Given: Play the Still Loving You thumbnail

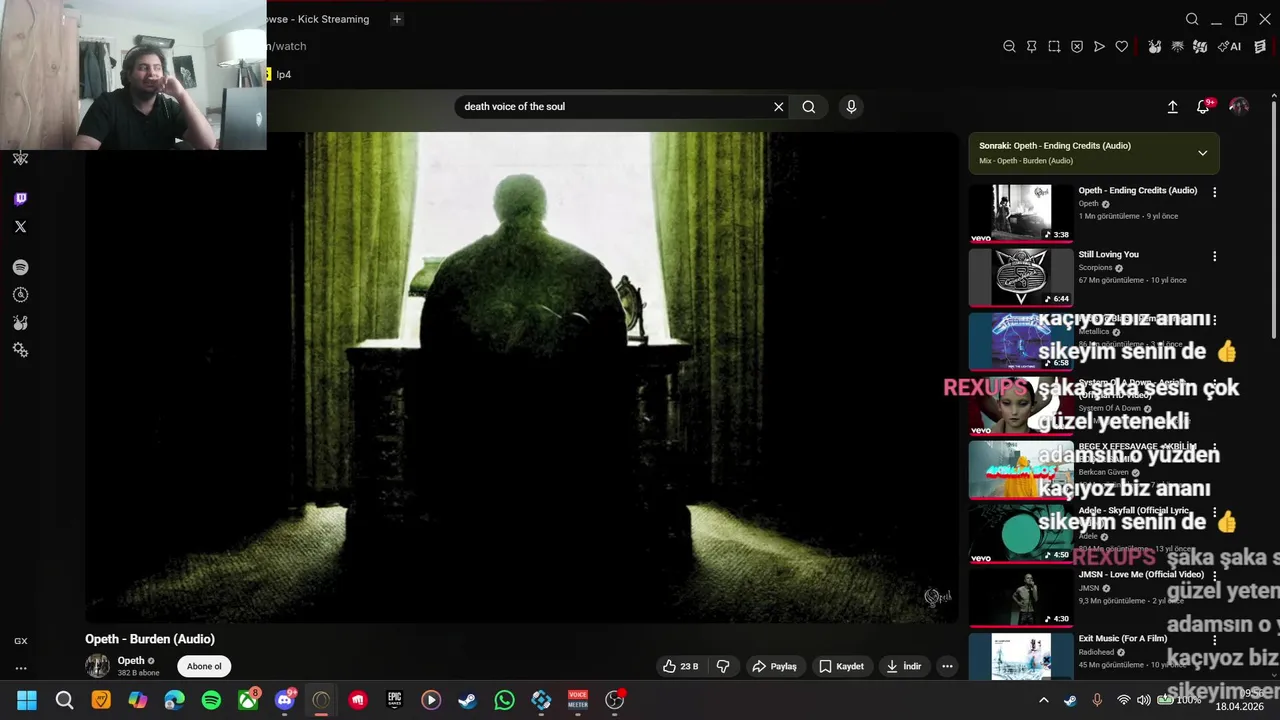Looking at the screenshot, I should click(1021, 276).
